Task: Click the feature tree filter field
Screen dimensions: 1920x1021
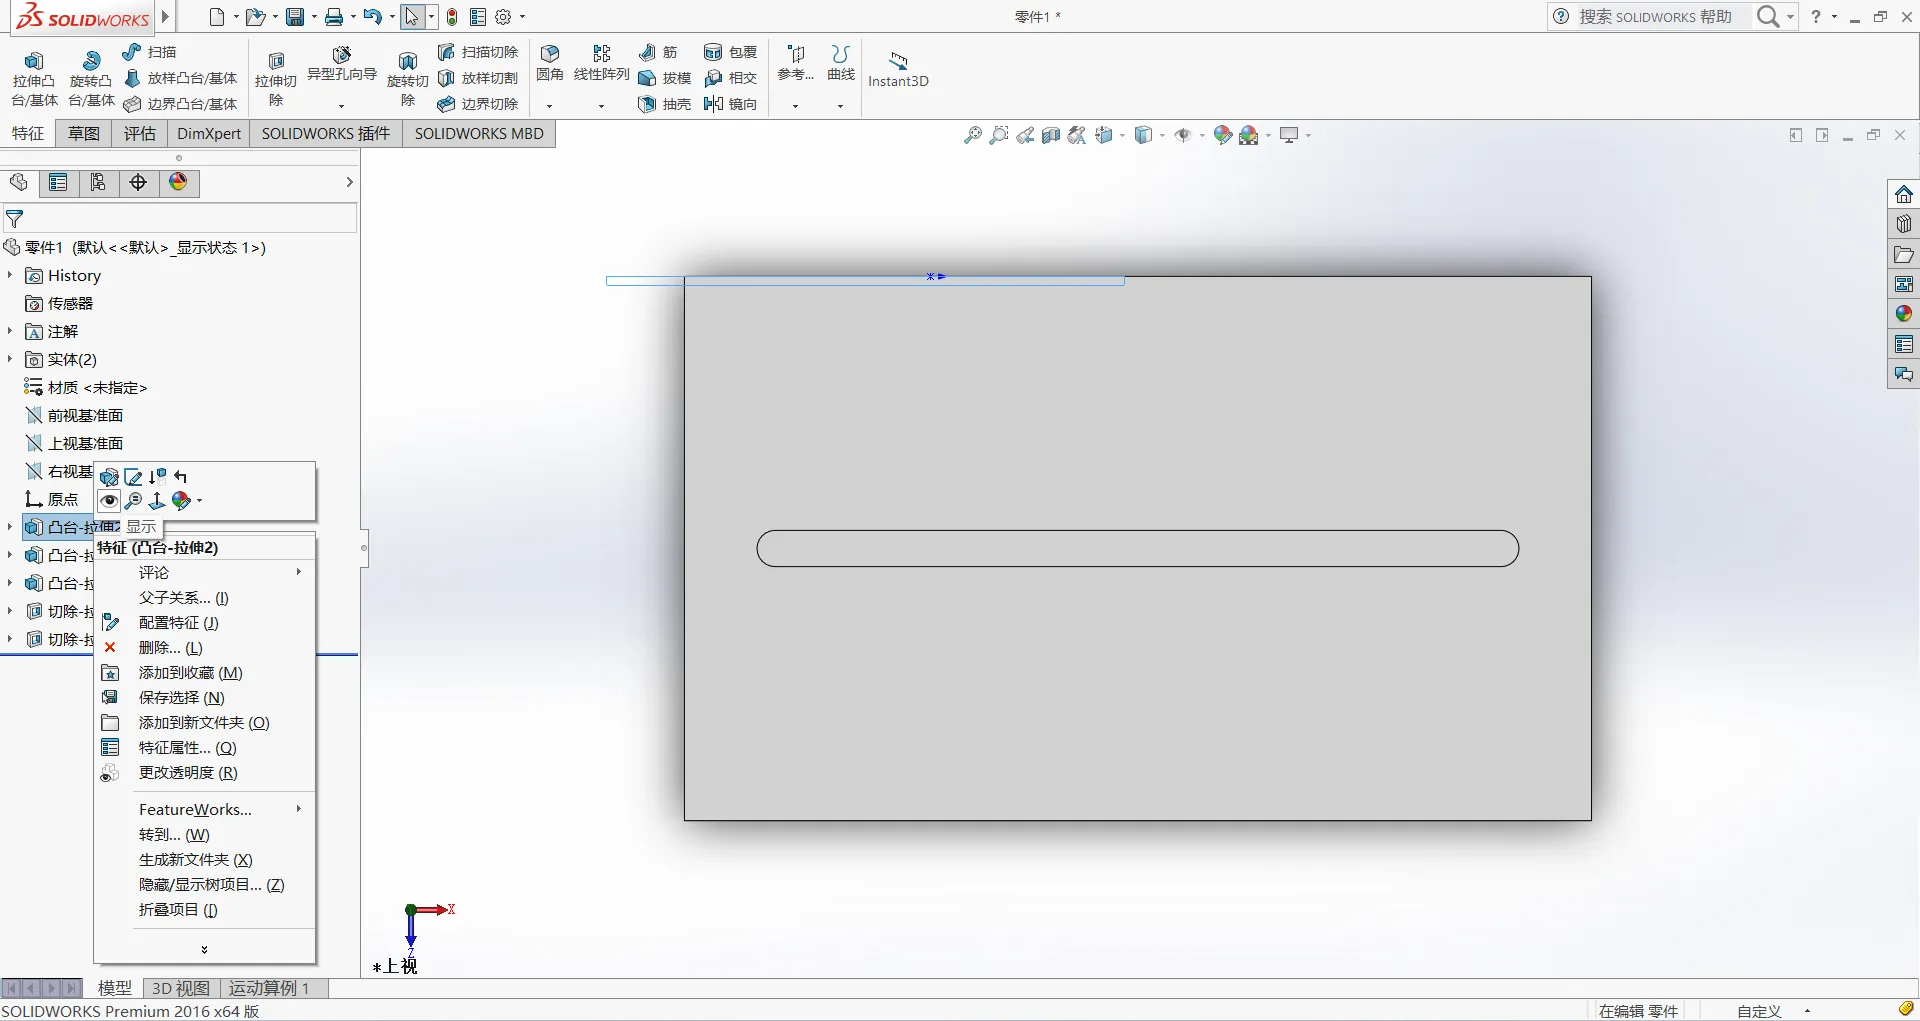Action: [x=180, y=218]
